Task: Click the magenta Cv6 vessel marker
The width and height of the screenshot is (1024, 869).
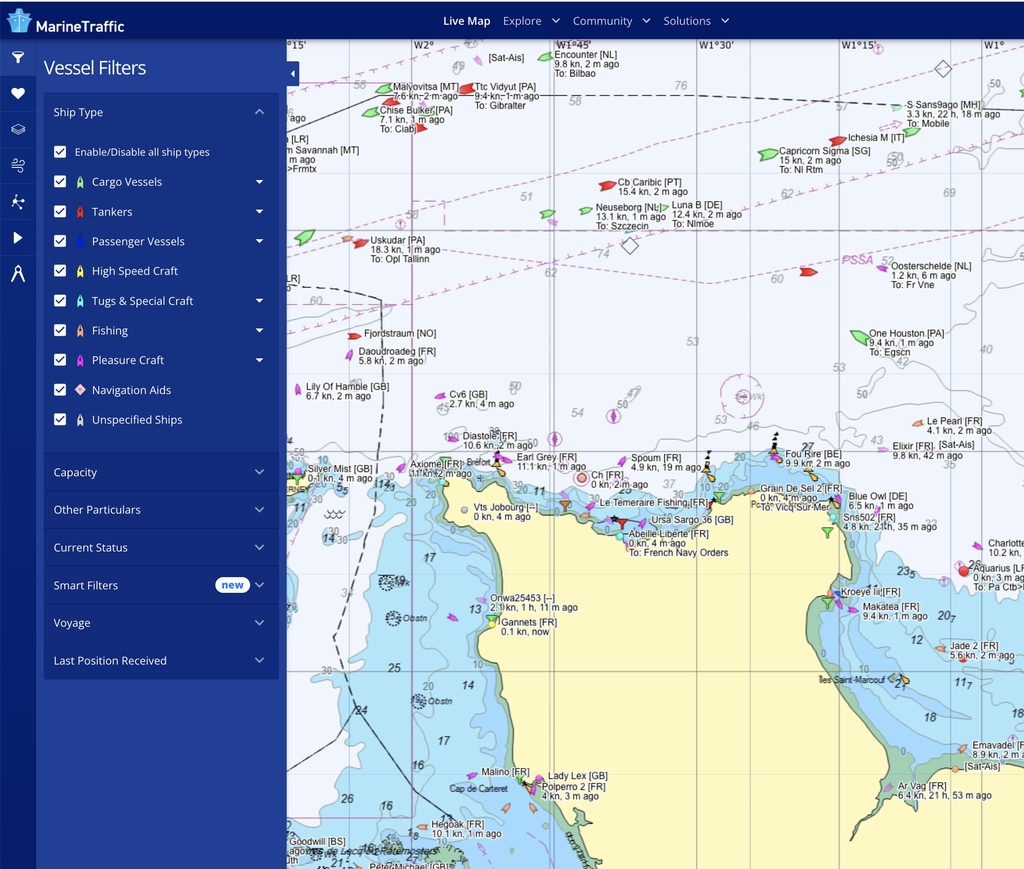Action: [440, 396]
